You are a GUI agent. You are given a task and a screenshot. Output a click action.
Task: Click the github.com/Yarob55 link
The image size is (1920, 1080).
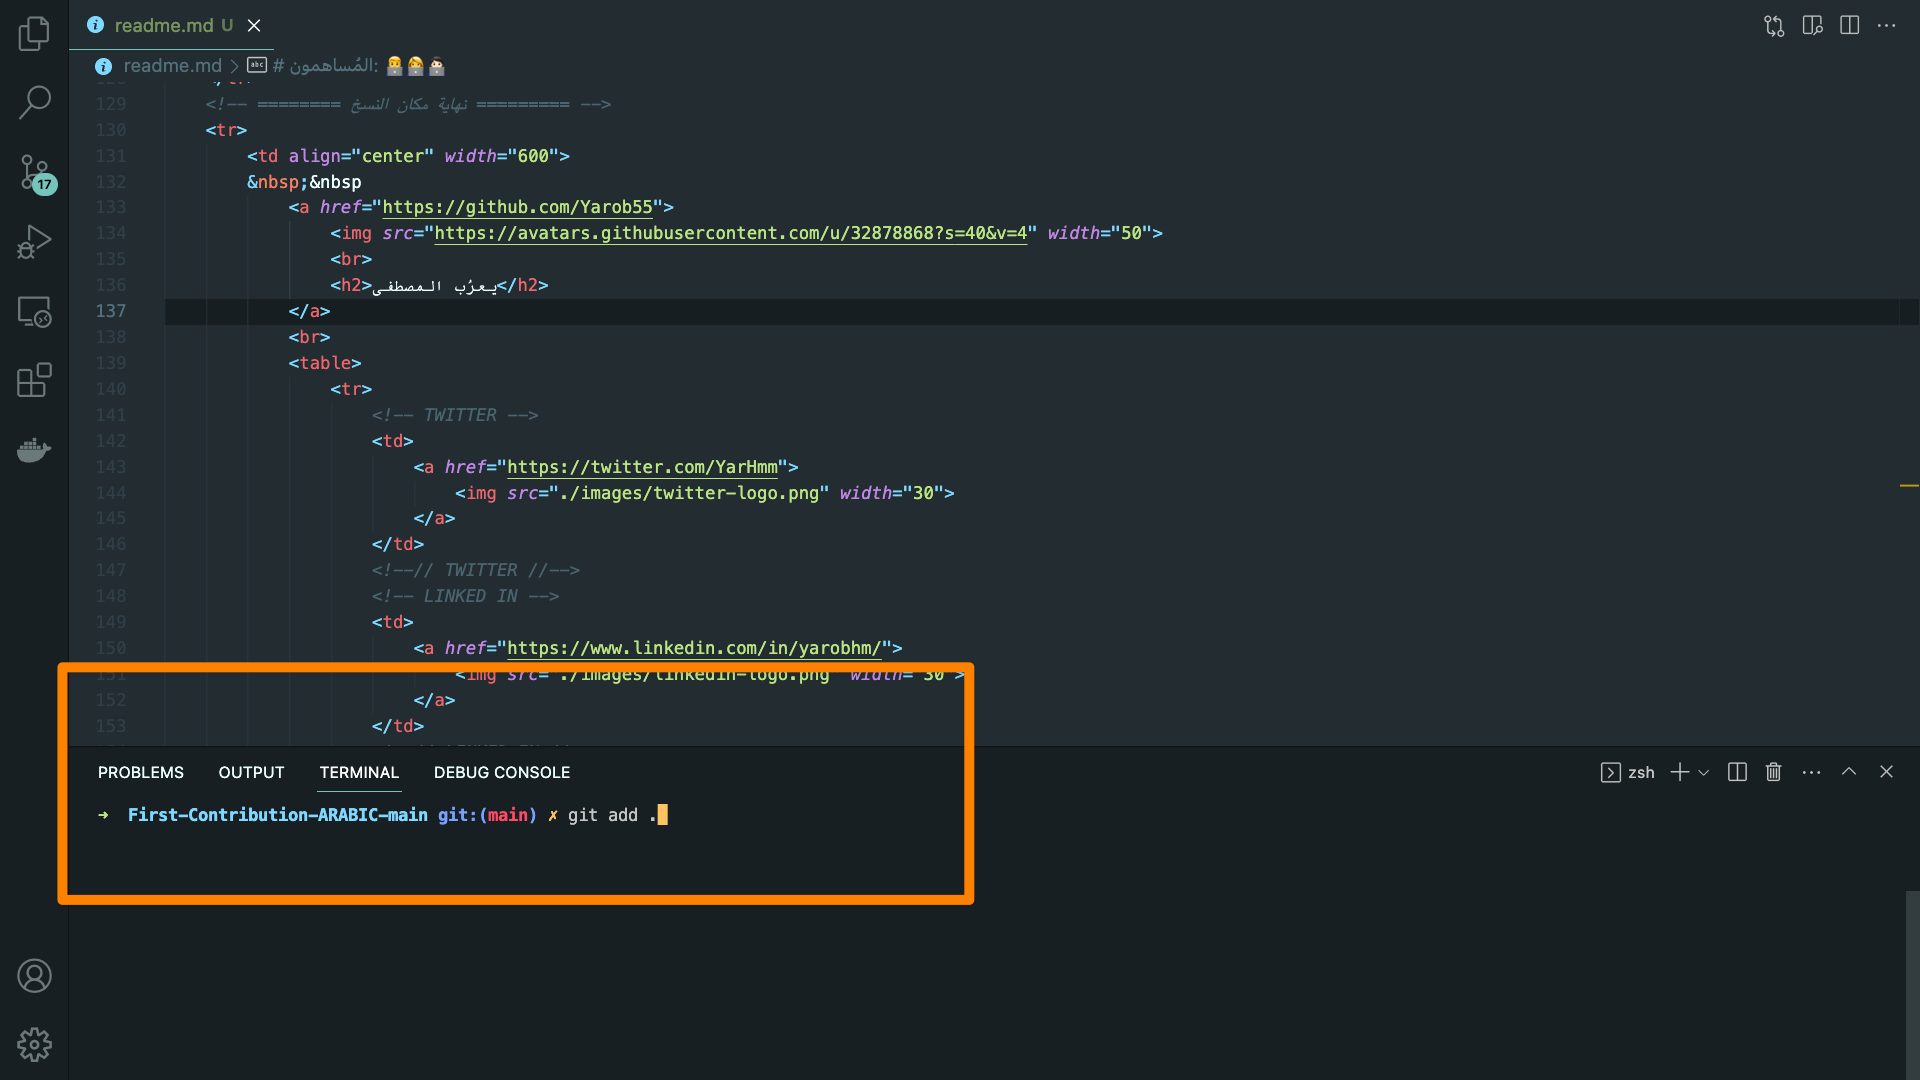pyautogui.click(x=517, y=207)
